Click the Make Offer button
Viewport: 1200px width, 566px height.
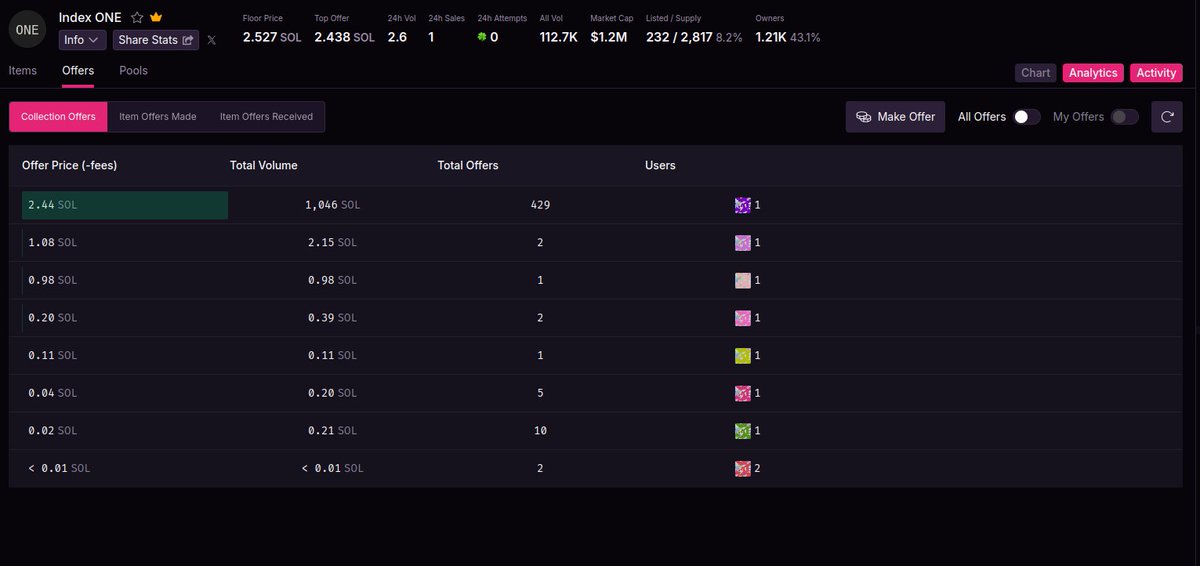[x=895, y=117]
